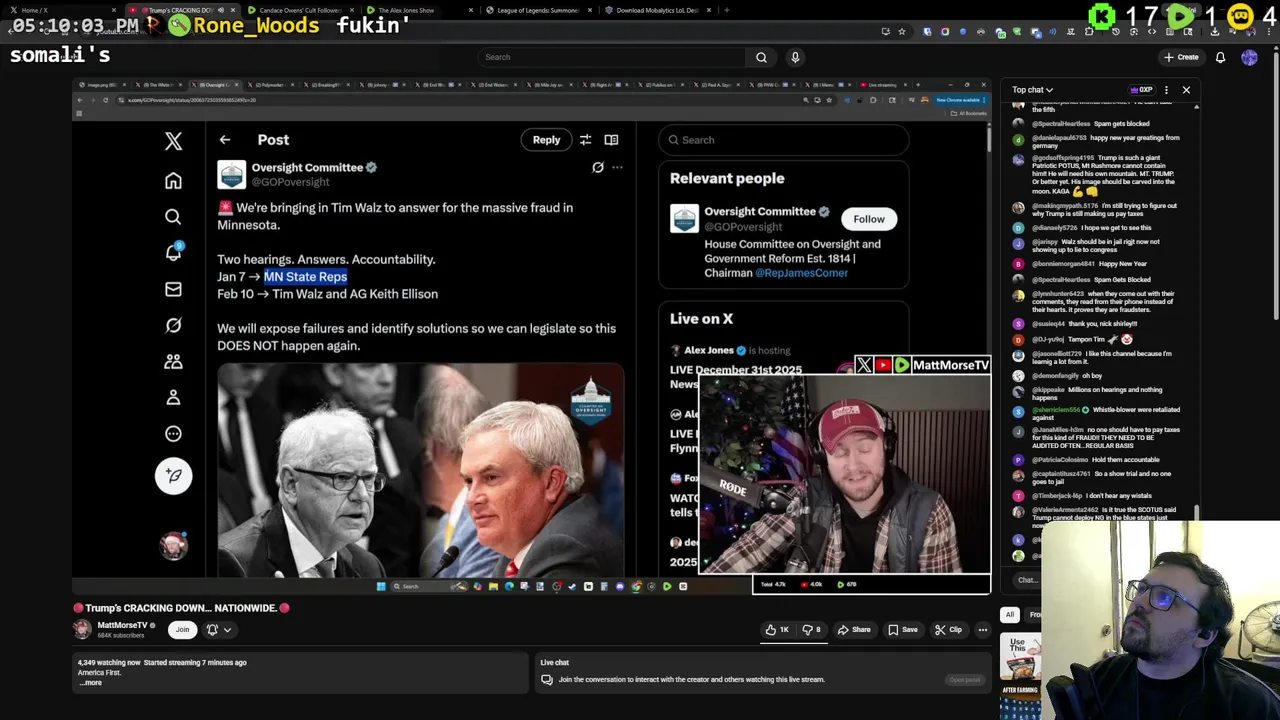The height and width of the screenshot is (720, 1280).
Task: Dislike the video with thumbs down
Action: [811, 630]
